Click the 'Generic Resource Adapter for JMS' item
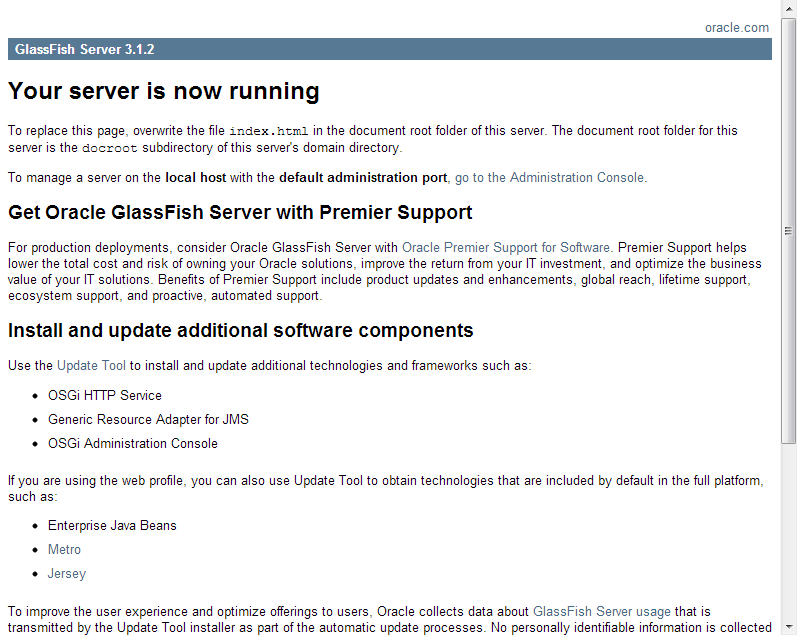The image size is (797, 635). (148, 420)
